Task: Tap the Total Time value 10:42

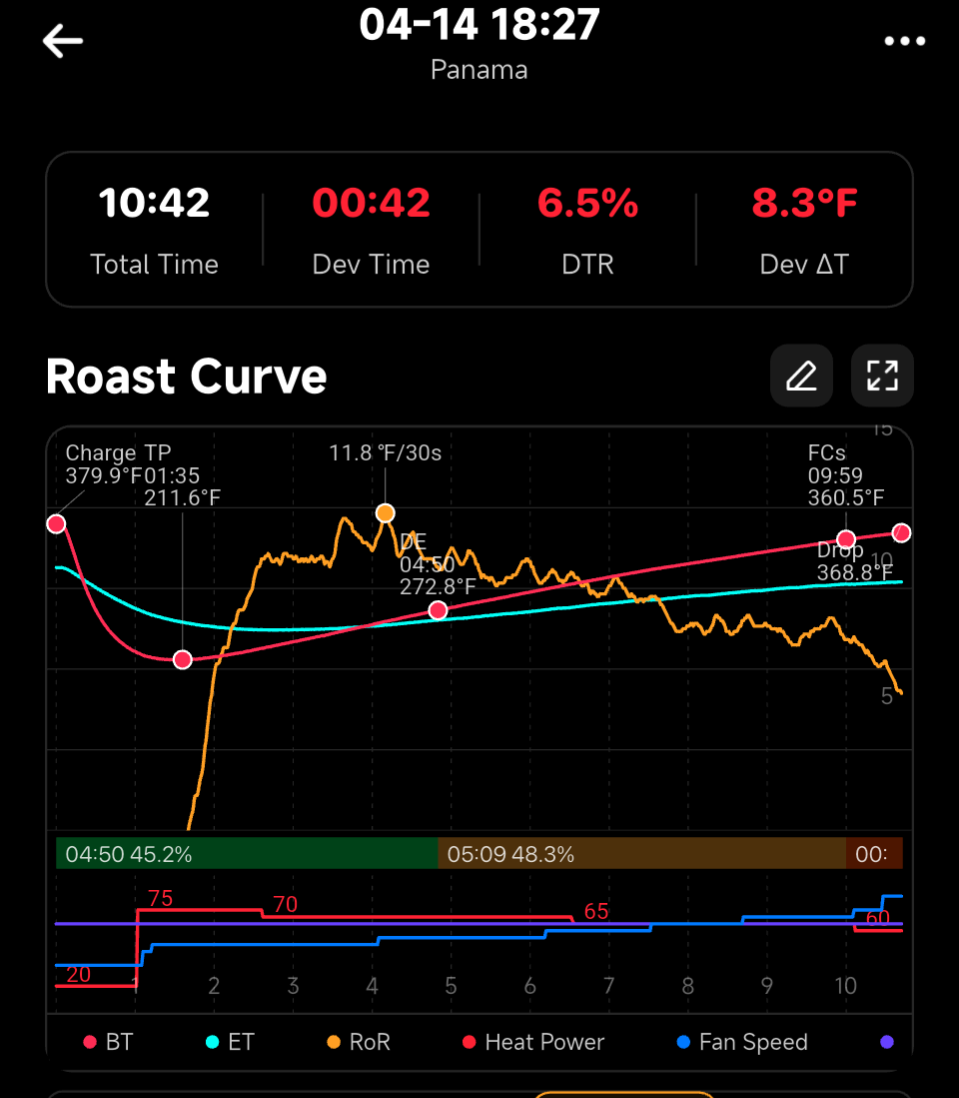Action: point(154,203)
